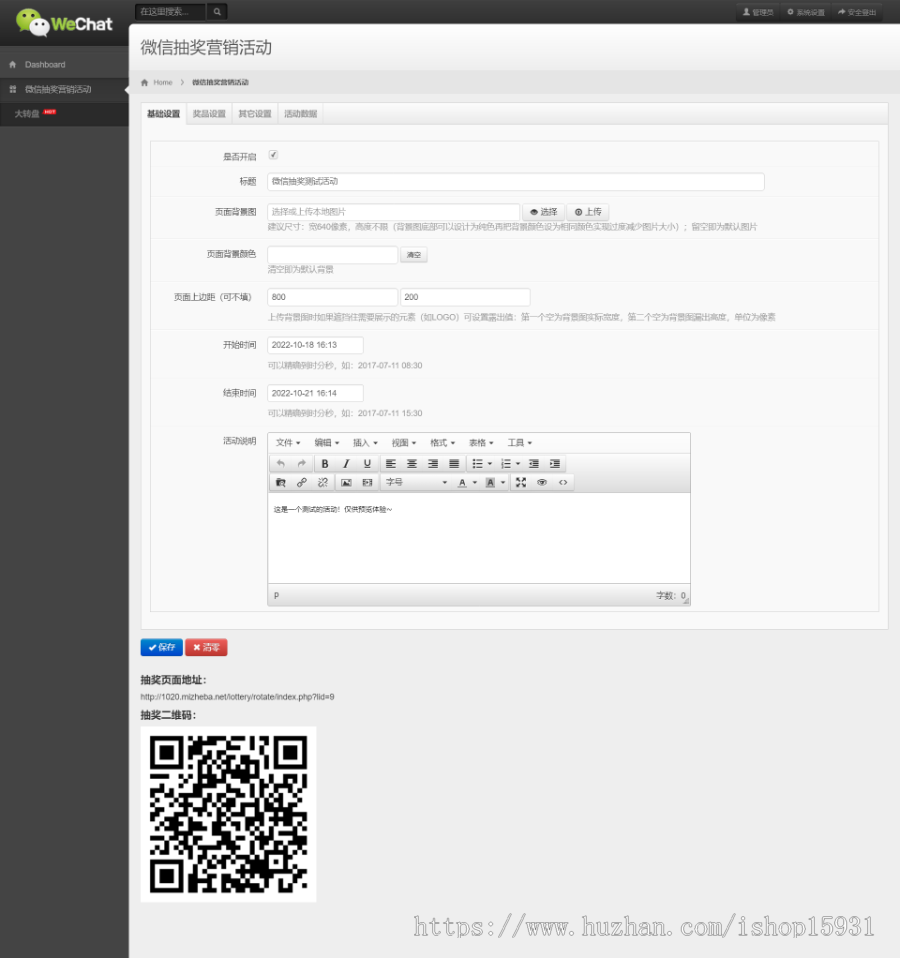Open the 文件 editor menu
900x958 pixels.
(x=288, y=442)
